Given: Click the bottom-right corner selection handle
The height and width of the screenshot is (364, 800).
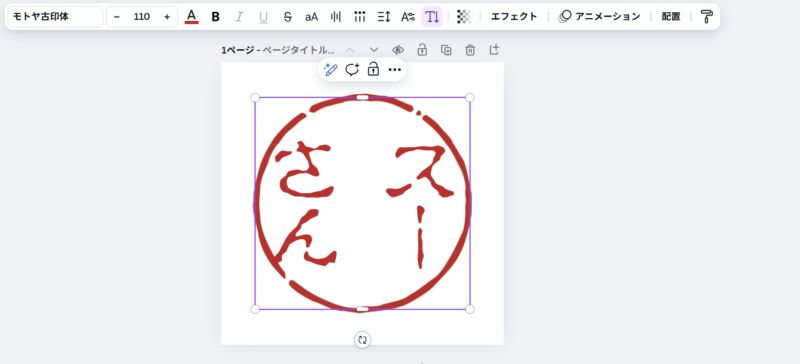Looking at the screenshot, I should (470, 309).
